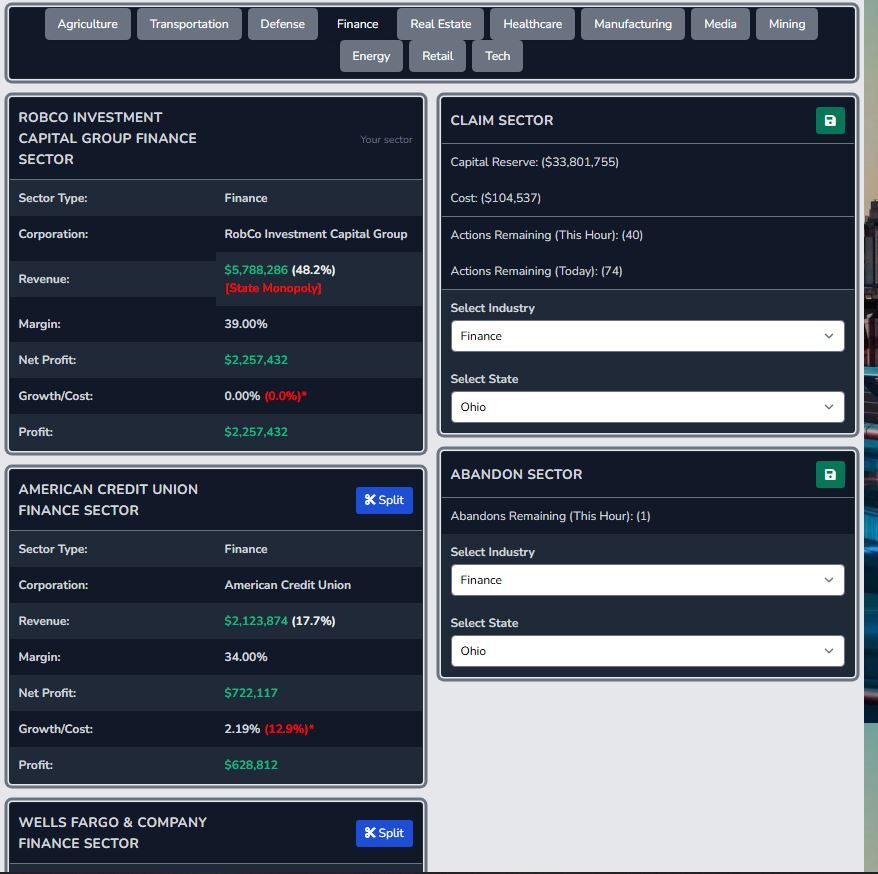Switch to the Agriculture tab

click(x=88, y=24)
